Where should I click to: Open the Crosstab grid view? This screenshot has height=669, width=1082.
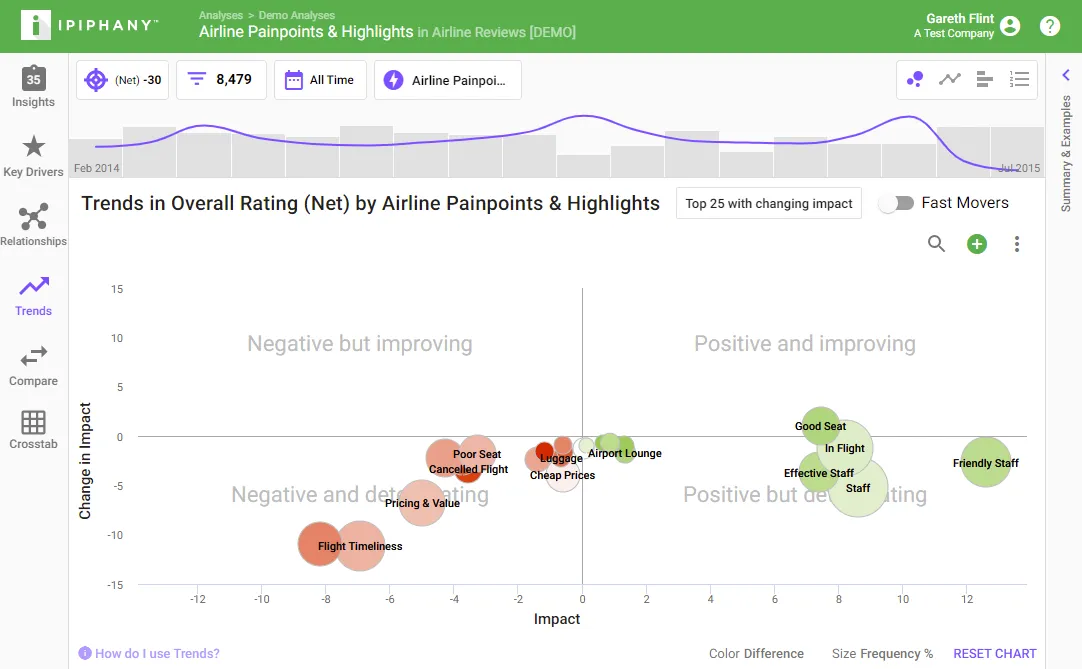click(x=33, y=429)
